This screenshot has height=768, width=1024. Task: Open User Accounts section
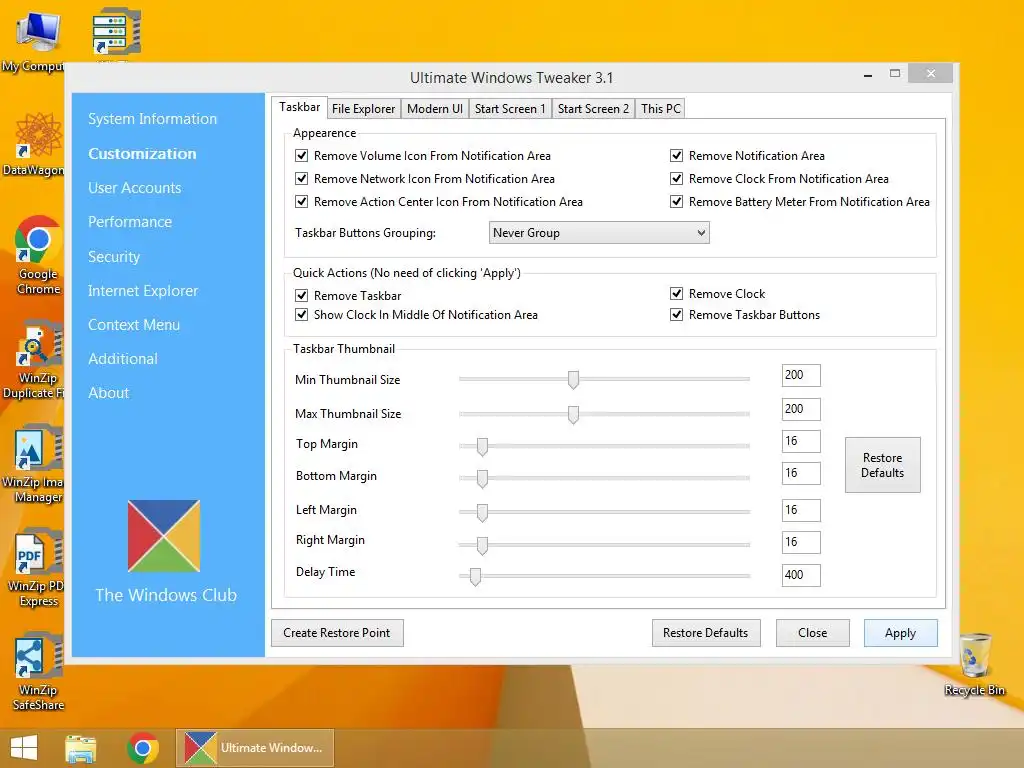point(135,187)
